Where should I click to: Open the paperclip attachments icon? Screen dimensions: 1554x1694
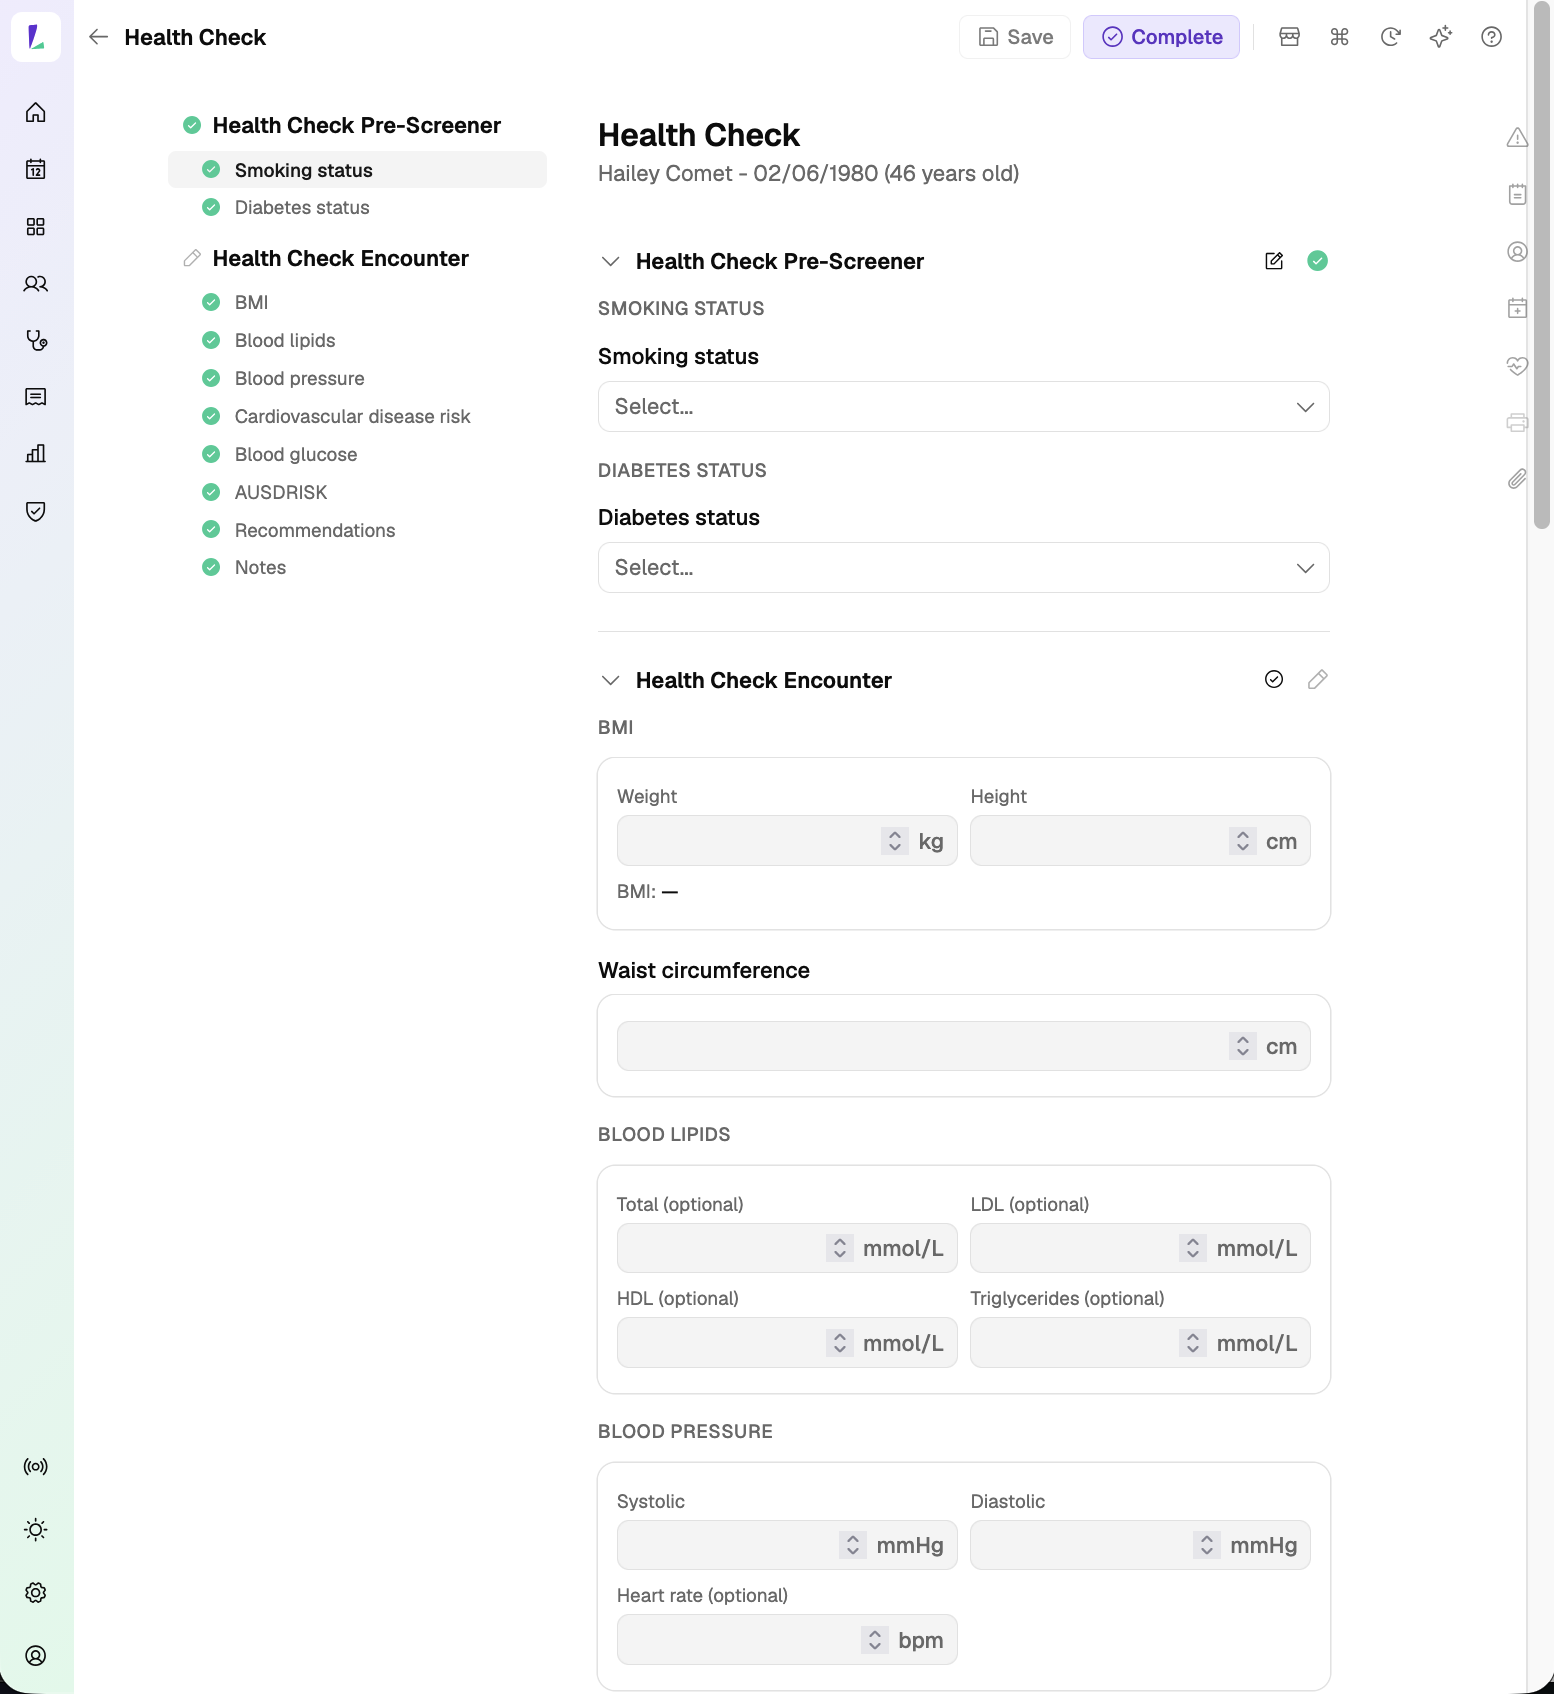pos(1517,479)
